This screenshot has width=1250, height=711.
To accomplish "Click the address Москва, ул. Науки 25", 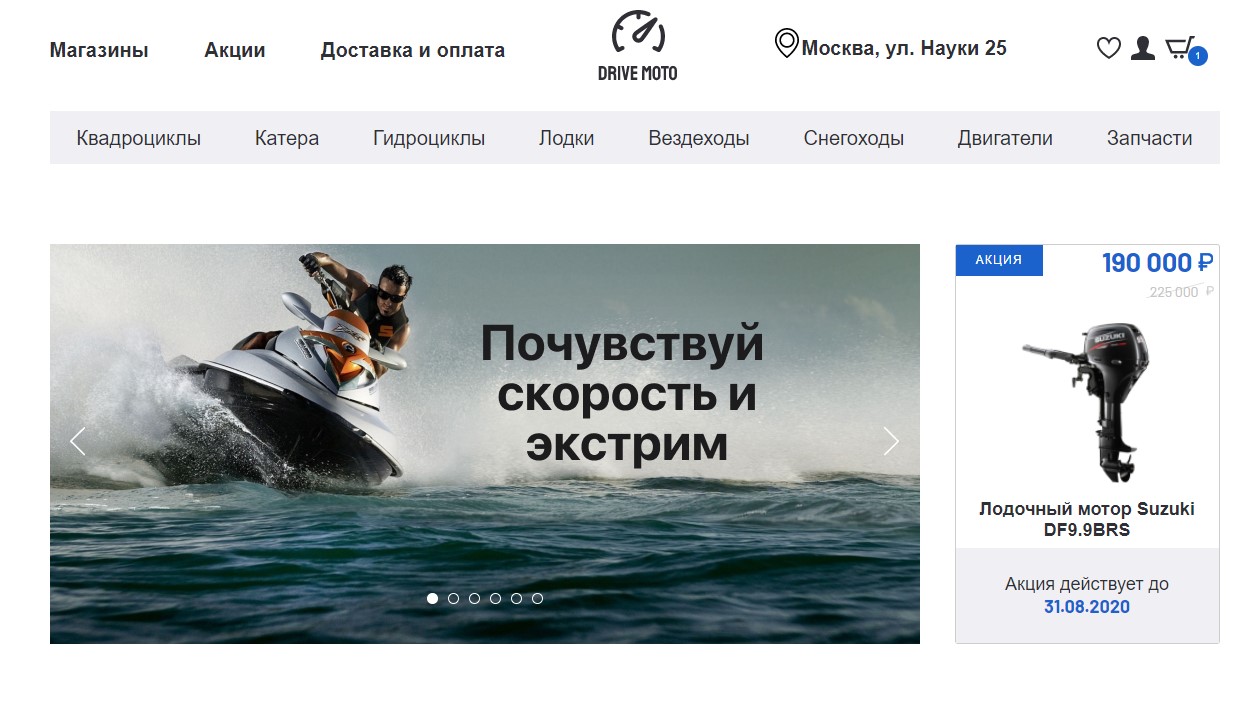I will tap(904, 48).
